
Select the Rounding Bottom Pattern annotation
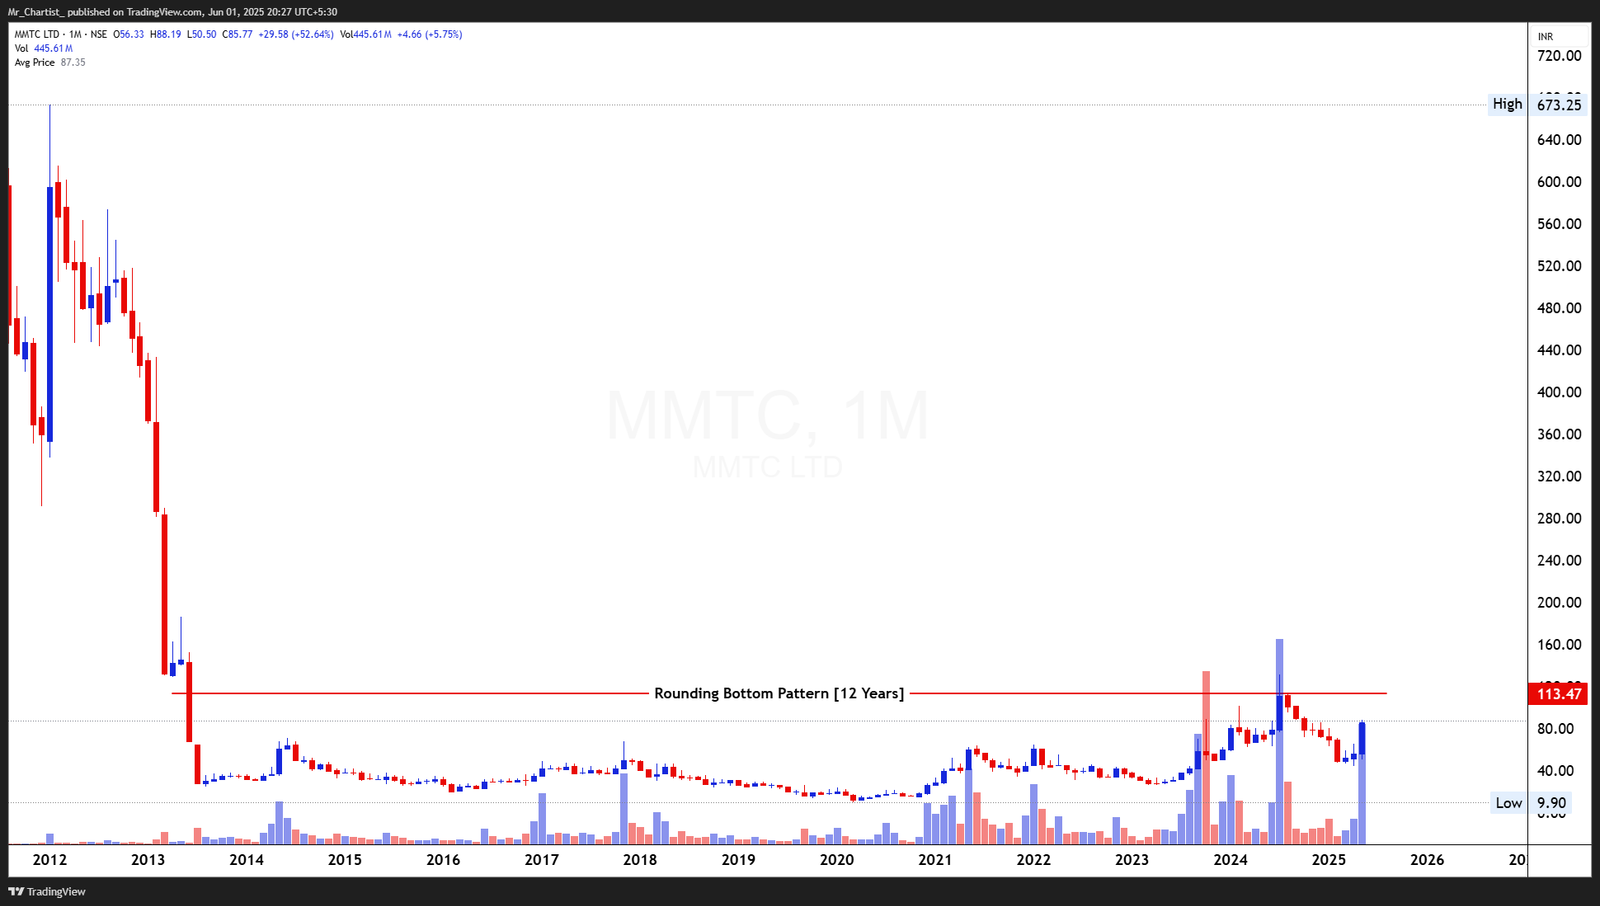coord(780,693)
